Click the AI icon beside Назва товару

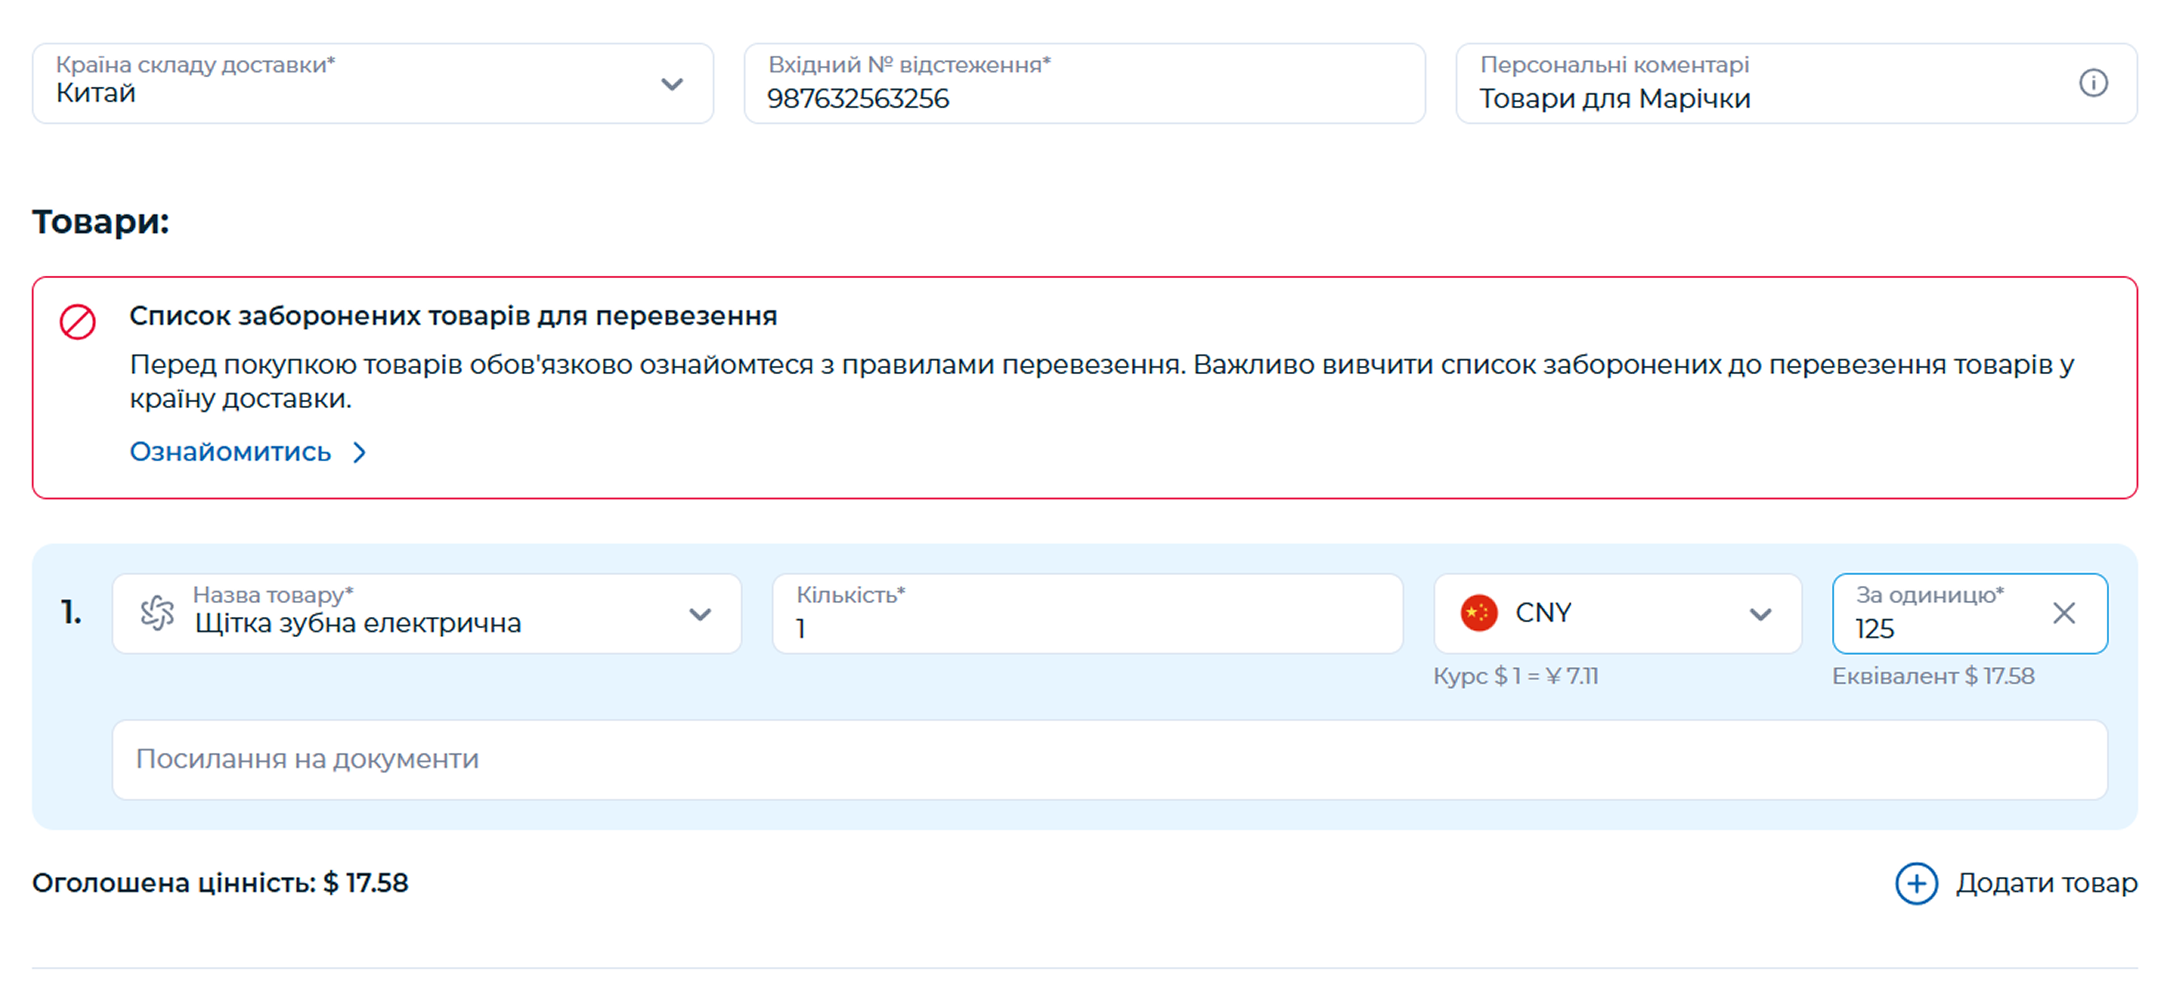click(x=157, y=613)
